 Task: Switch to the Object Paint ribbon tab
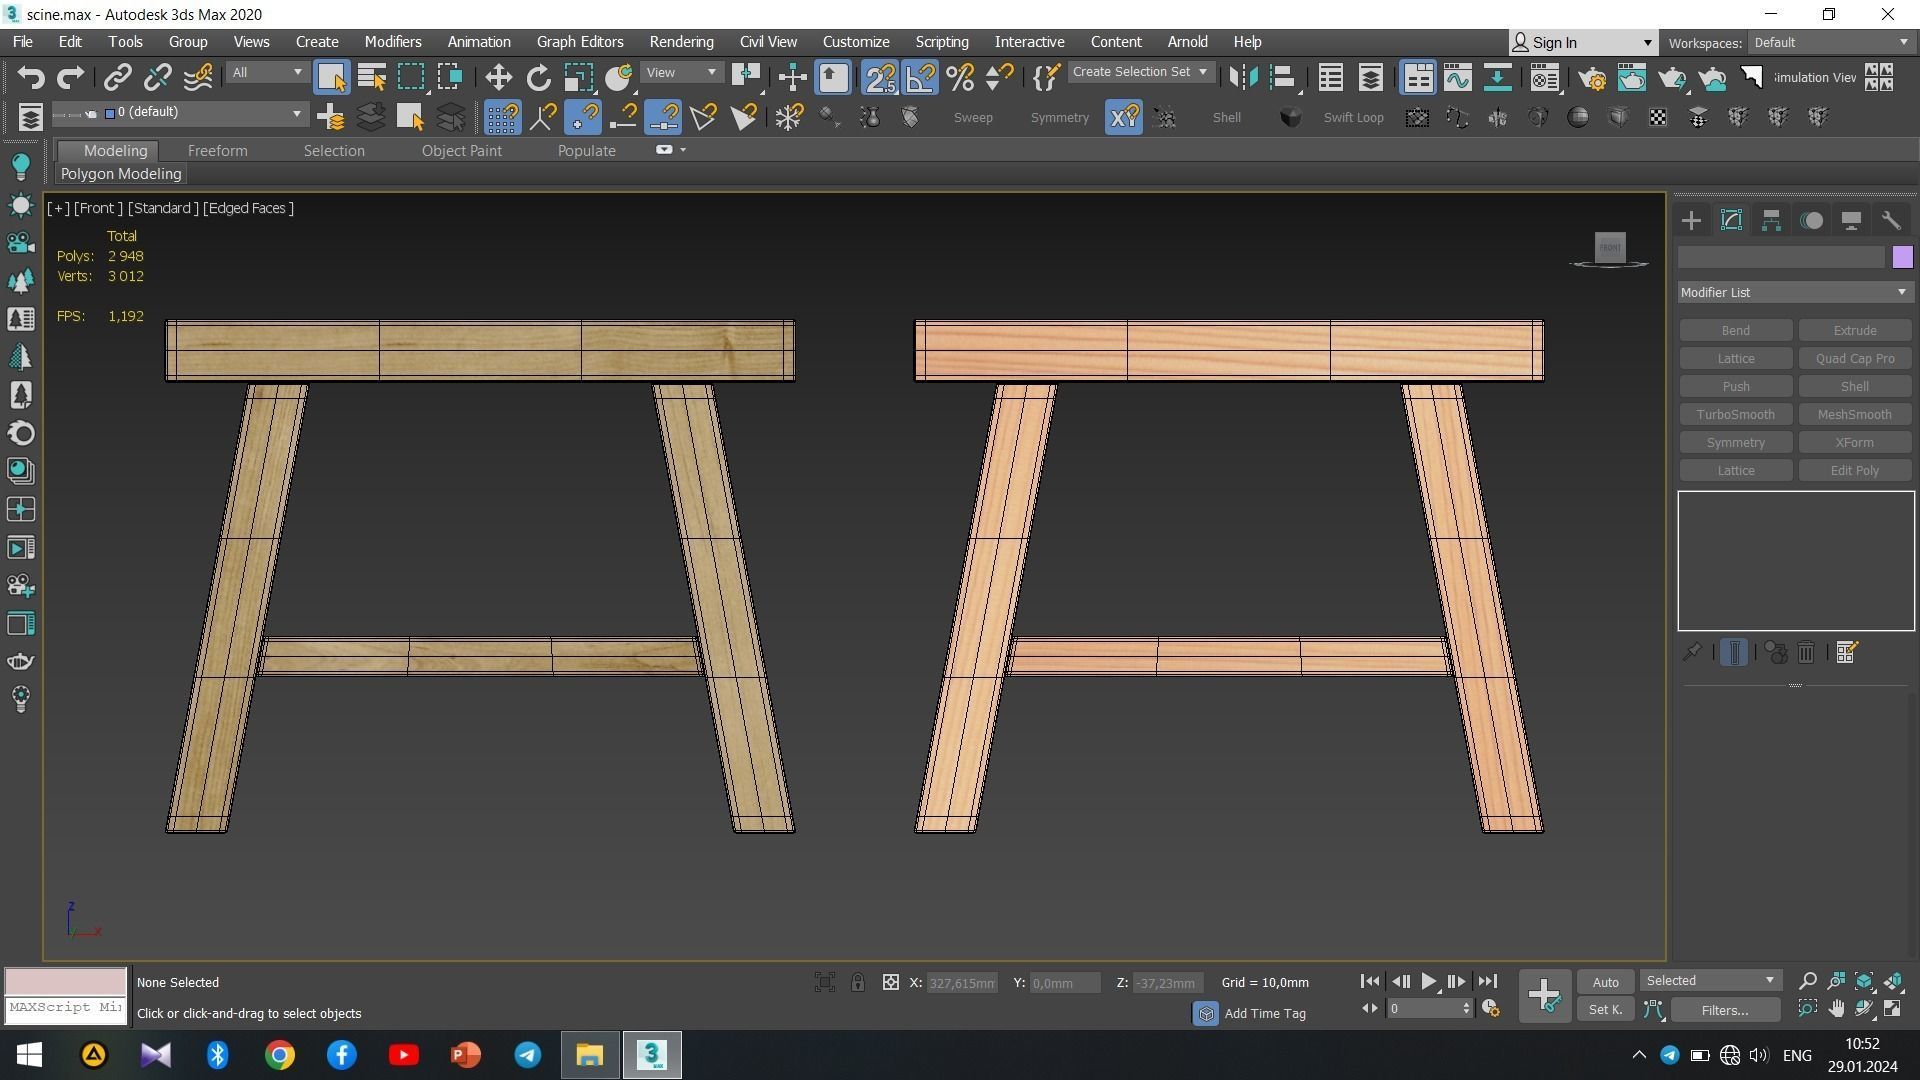[461, 151]
